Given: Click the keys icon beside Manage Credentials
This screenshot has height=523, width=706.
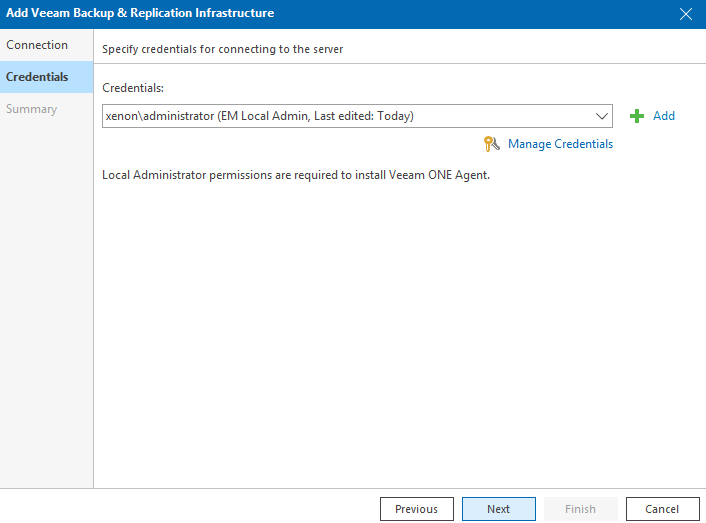Looking at the screenshot, I should tap(492, 144).
